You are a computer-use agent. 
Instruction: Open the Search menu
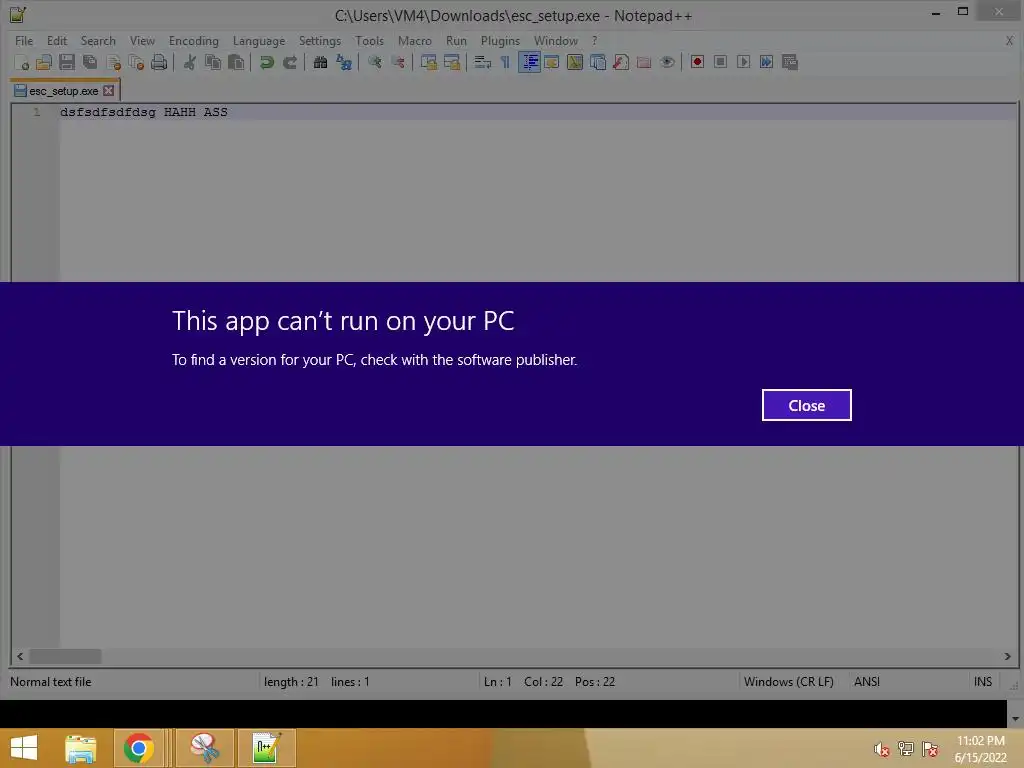click(98, 40)
